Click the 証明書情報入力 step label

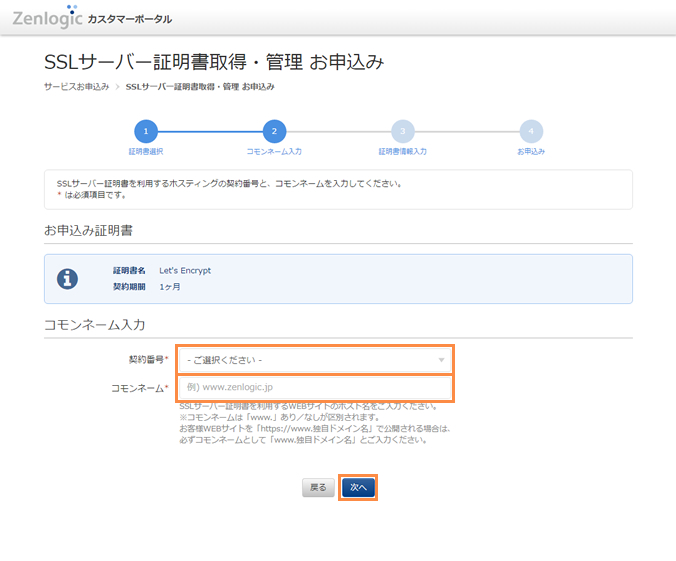(x=403, y=151)
